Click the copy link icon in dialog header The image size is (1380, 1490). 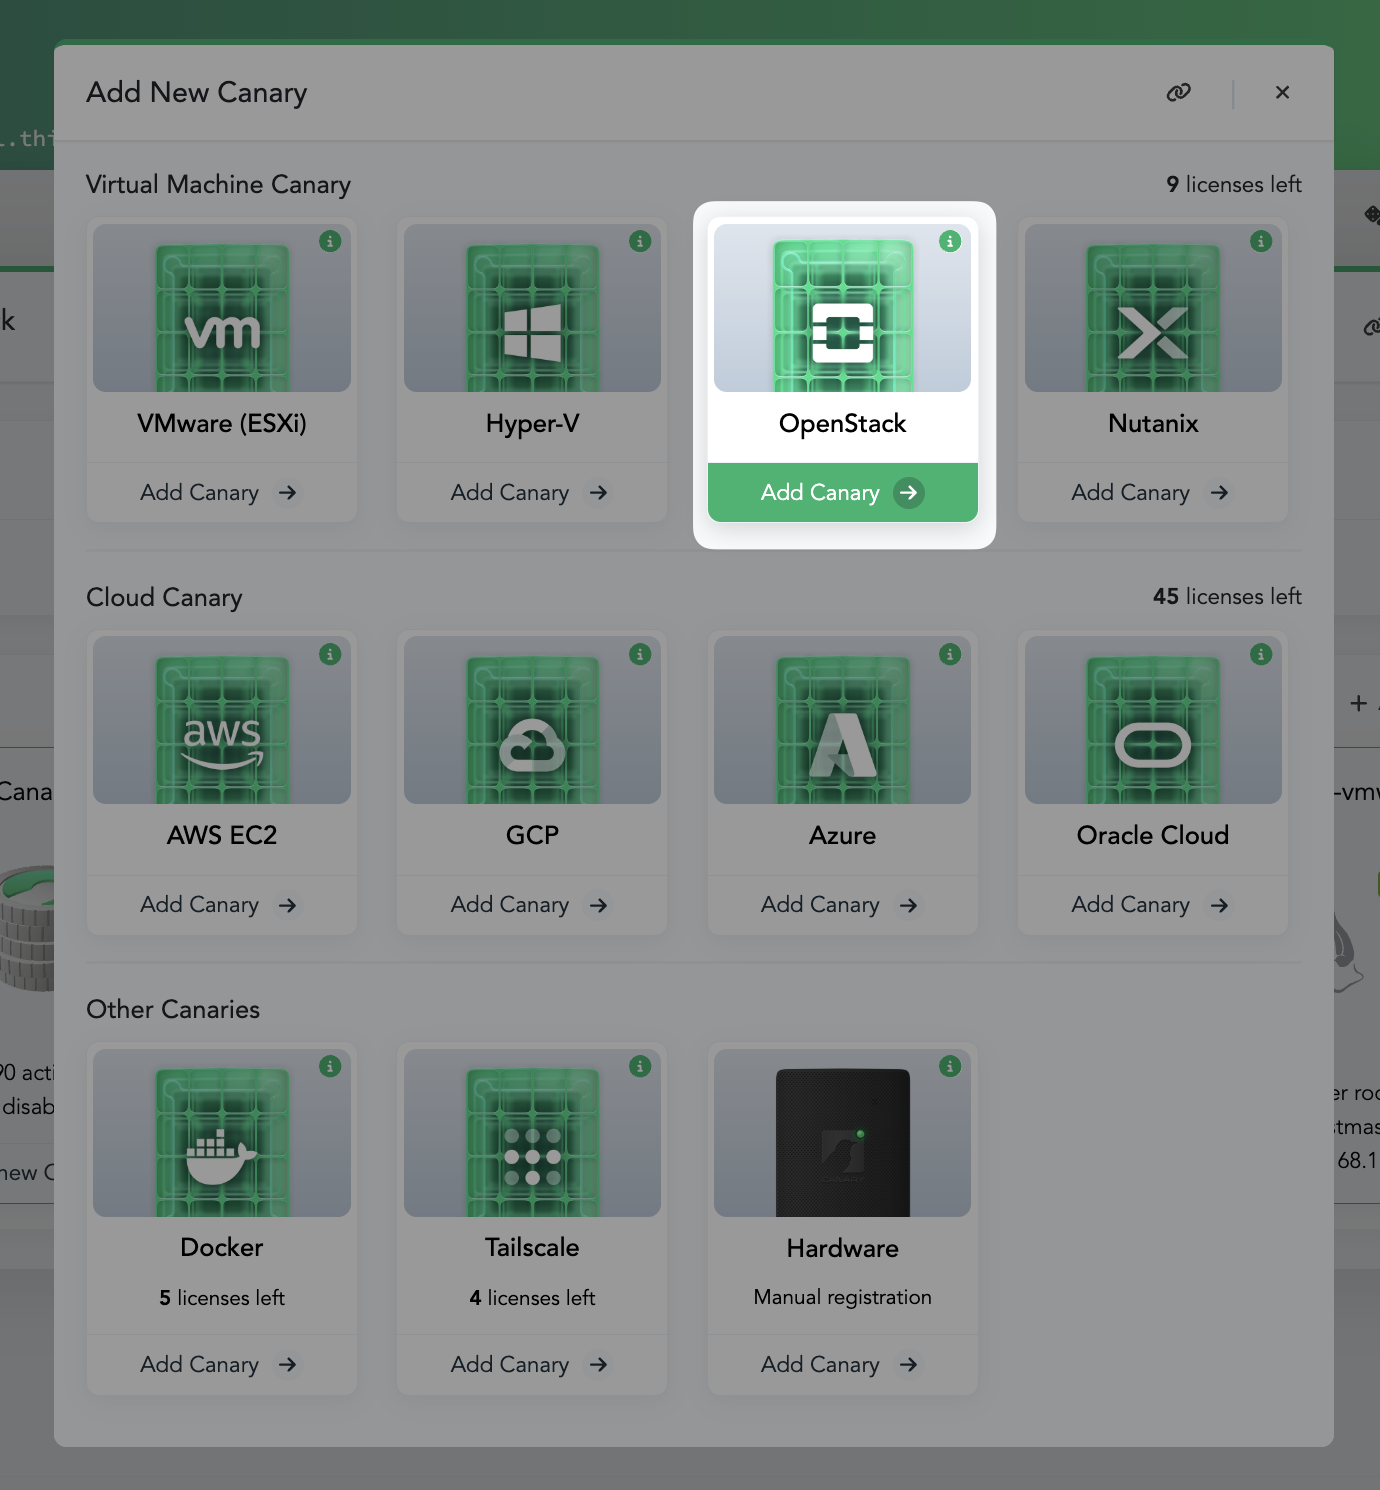[x=1178, y=92]
